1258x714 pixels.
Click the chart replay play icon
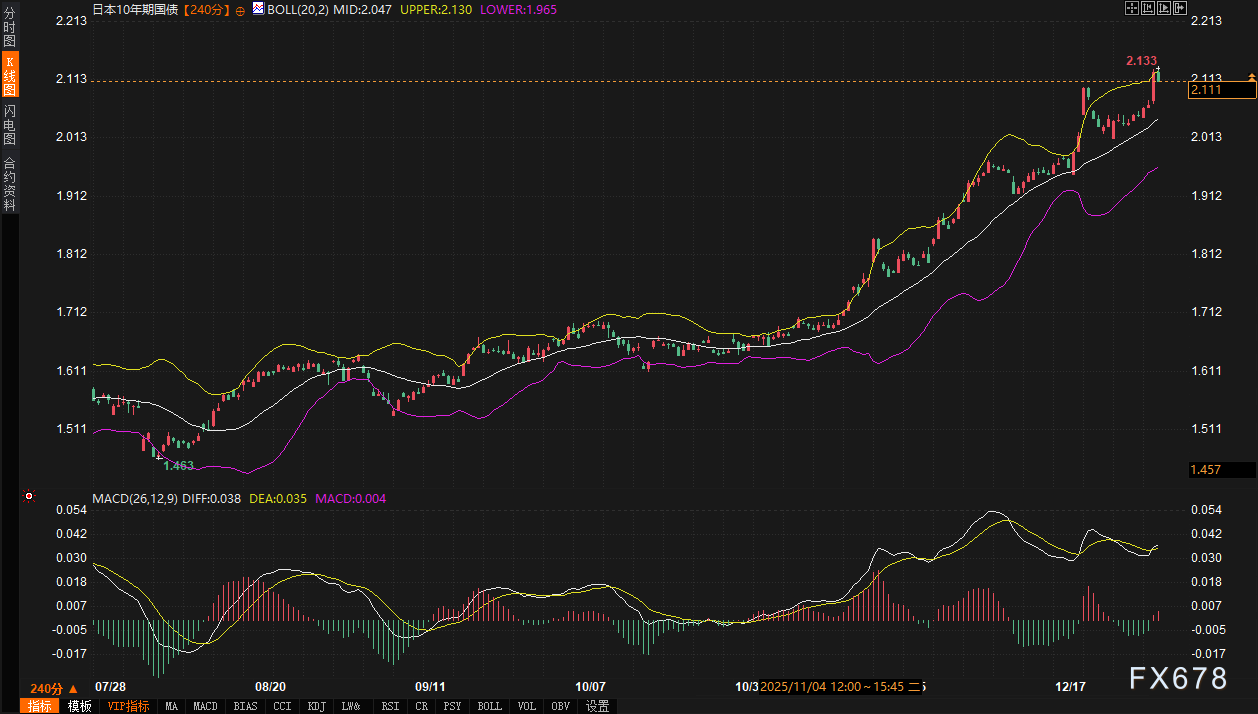click(x=1164, y=9)
